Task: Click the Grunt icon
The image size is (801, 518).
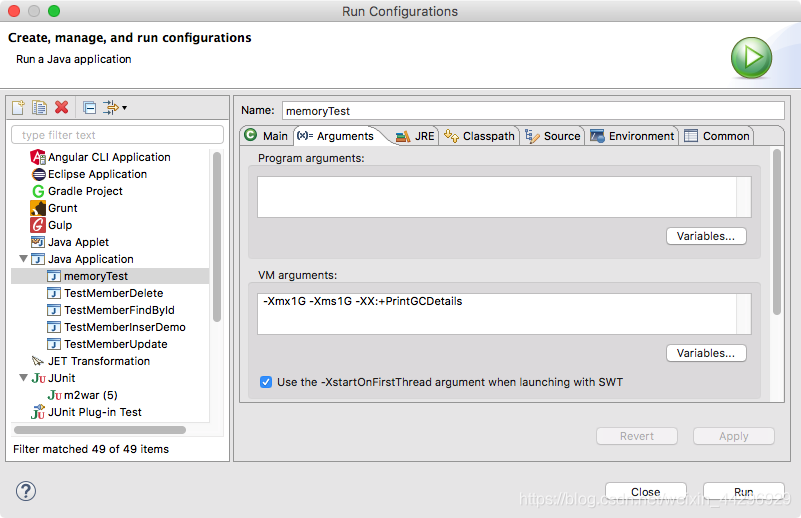Action: pyautogui.click(x=38, y=208)
